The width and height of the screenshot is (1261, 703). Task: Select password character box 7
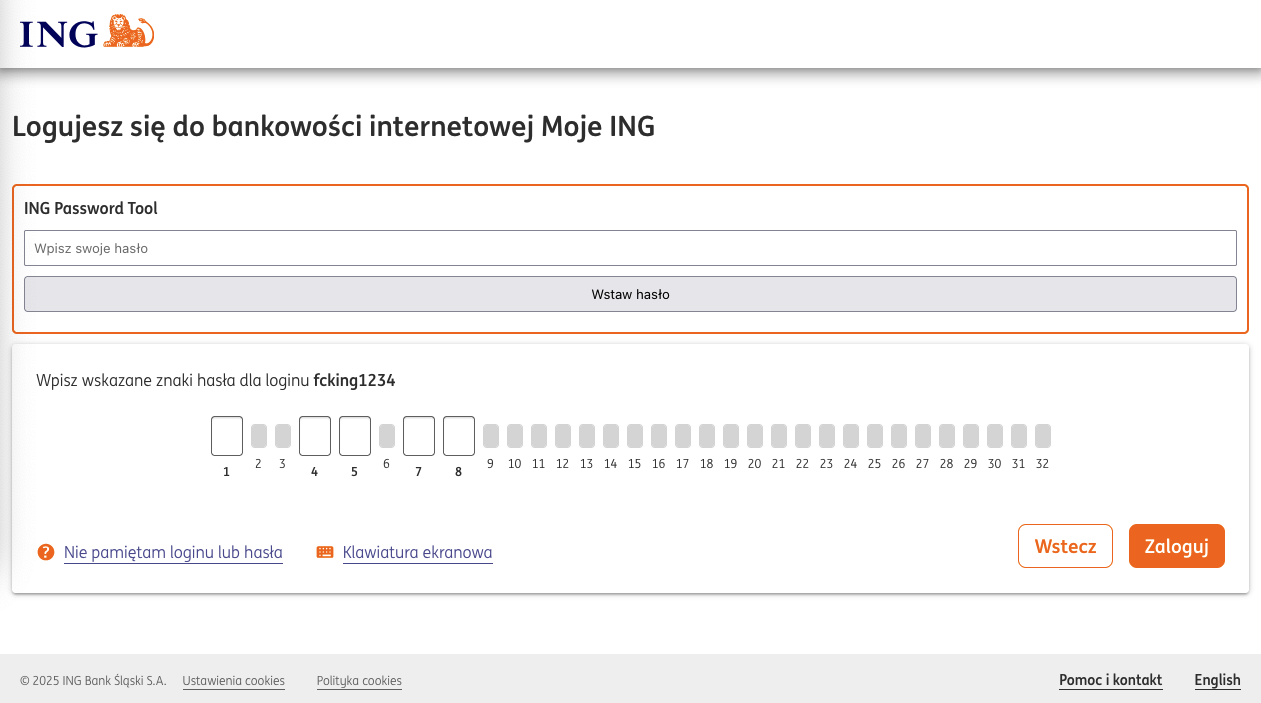(419, 436)
